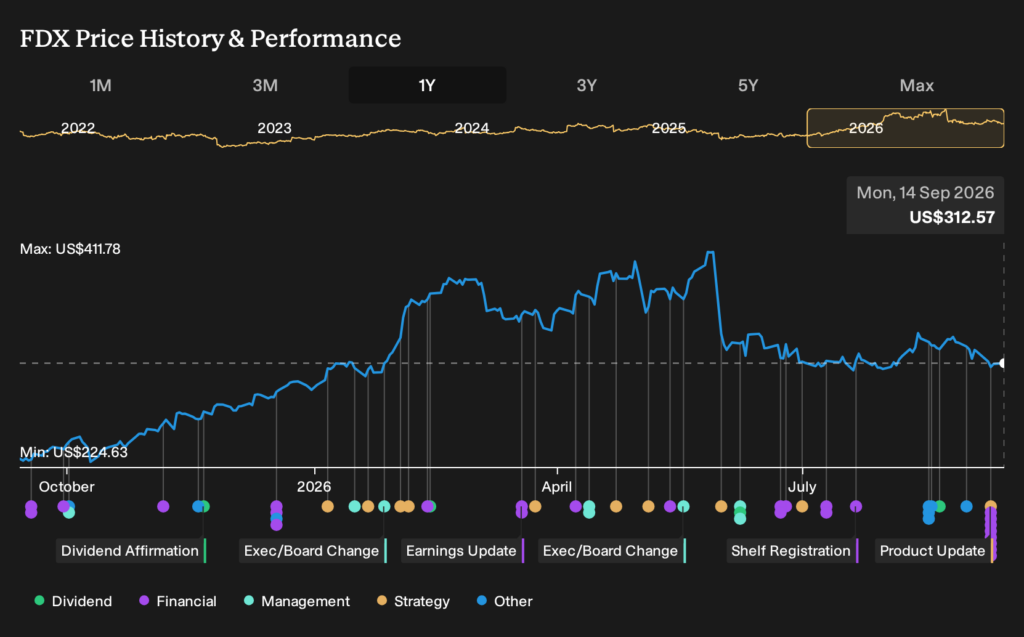The height and width of the screenshot is (637, 1024).
Task: Open the Exec/Board Change label left of Earnings Update
Action: click(312, 551)
